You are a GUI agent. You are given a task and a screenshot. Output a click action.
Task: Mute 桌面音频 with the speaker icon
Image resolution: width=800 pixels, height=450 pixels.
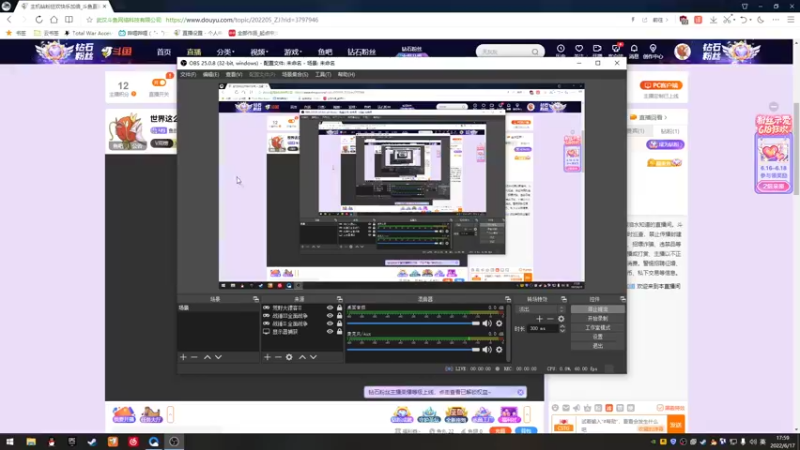pyautogui.click(x=487, y=323)
